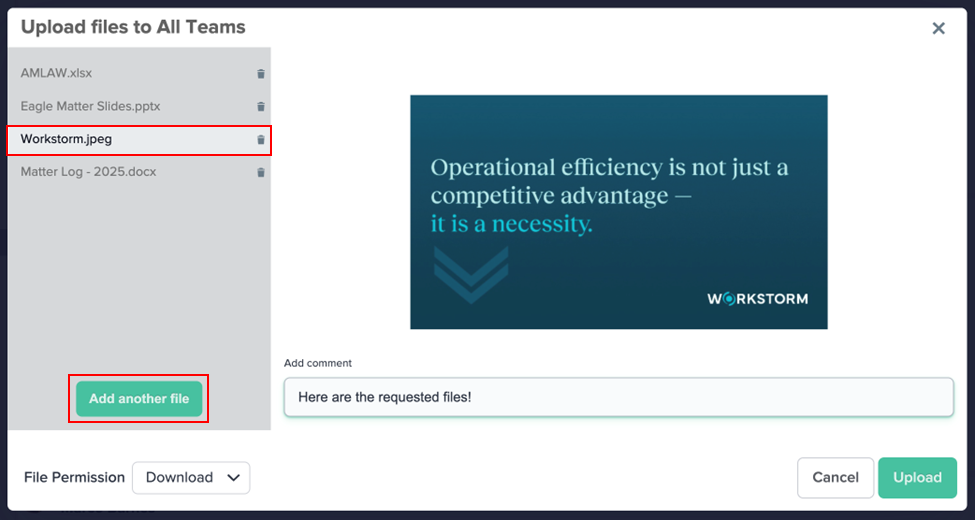
Task: Delete AMLAW.xlsx with its trash icon
Action: tap(261, 73)
